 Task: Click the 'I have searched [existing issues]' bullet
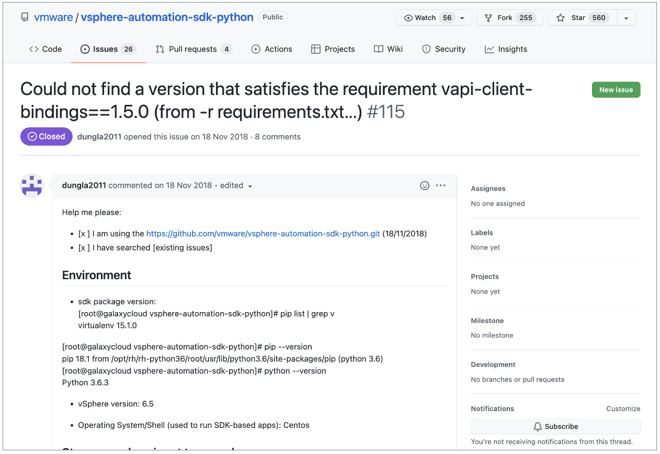pyautogui.click(x=145, y=248)
